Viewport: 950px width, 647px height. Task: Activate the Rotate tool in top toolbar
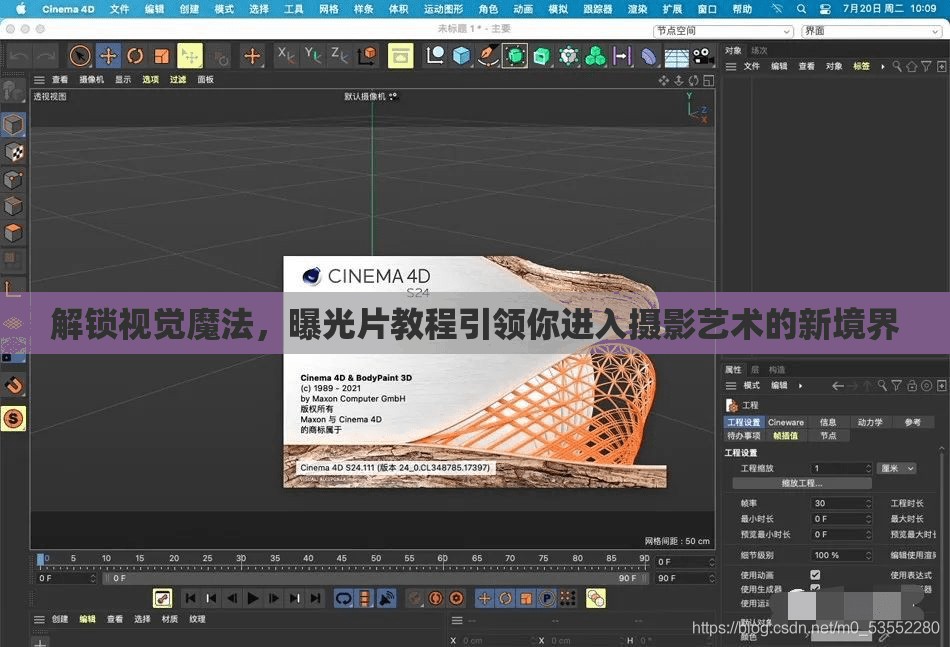coord(135,56)
